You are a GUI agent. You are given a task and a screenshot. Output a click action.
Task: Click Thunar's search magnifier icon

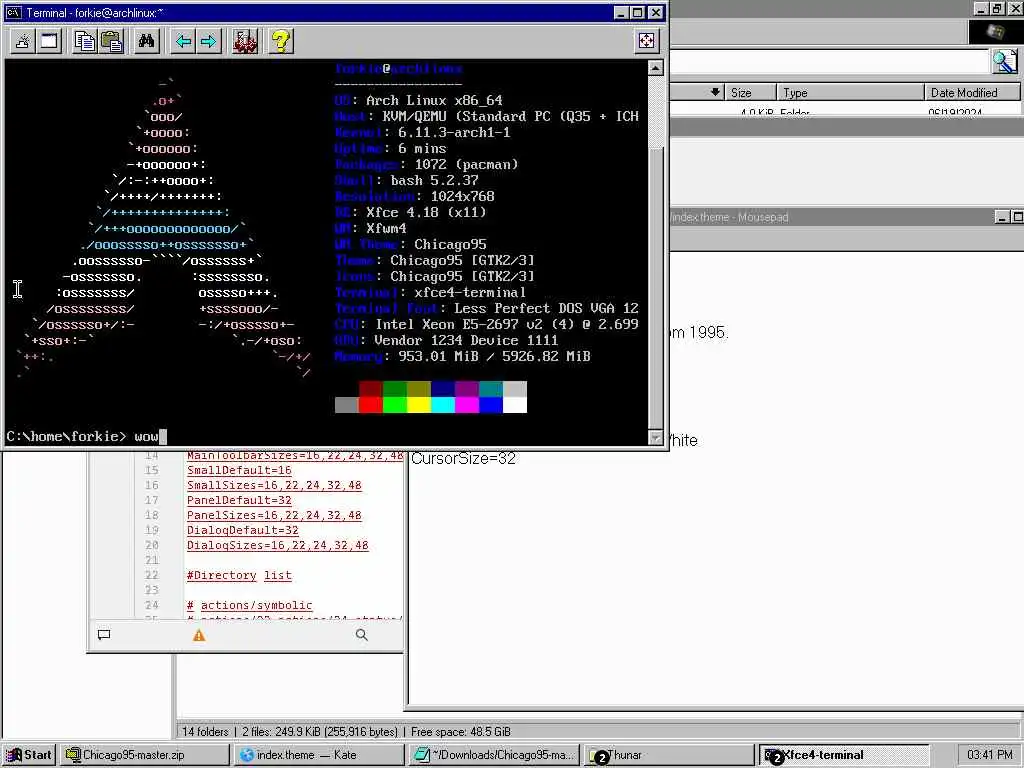tap(1004, 61)
